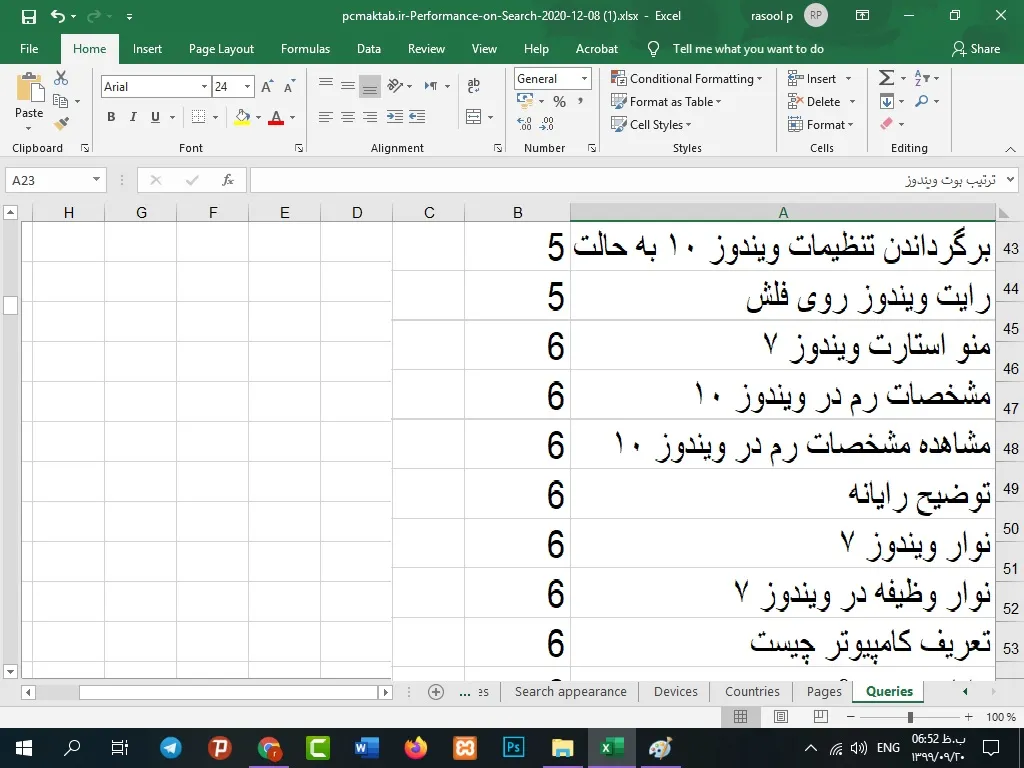Image resolution: width=1024 pixels, height=768 pixels.
Task: Toggle Center horizontal alignment
Action: (x=347, y=117)
